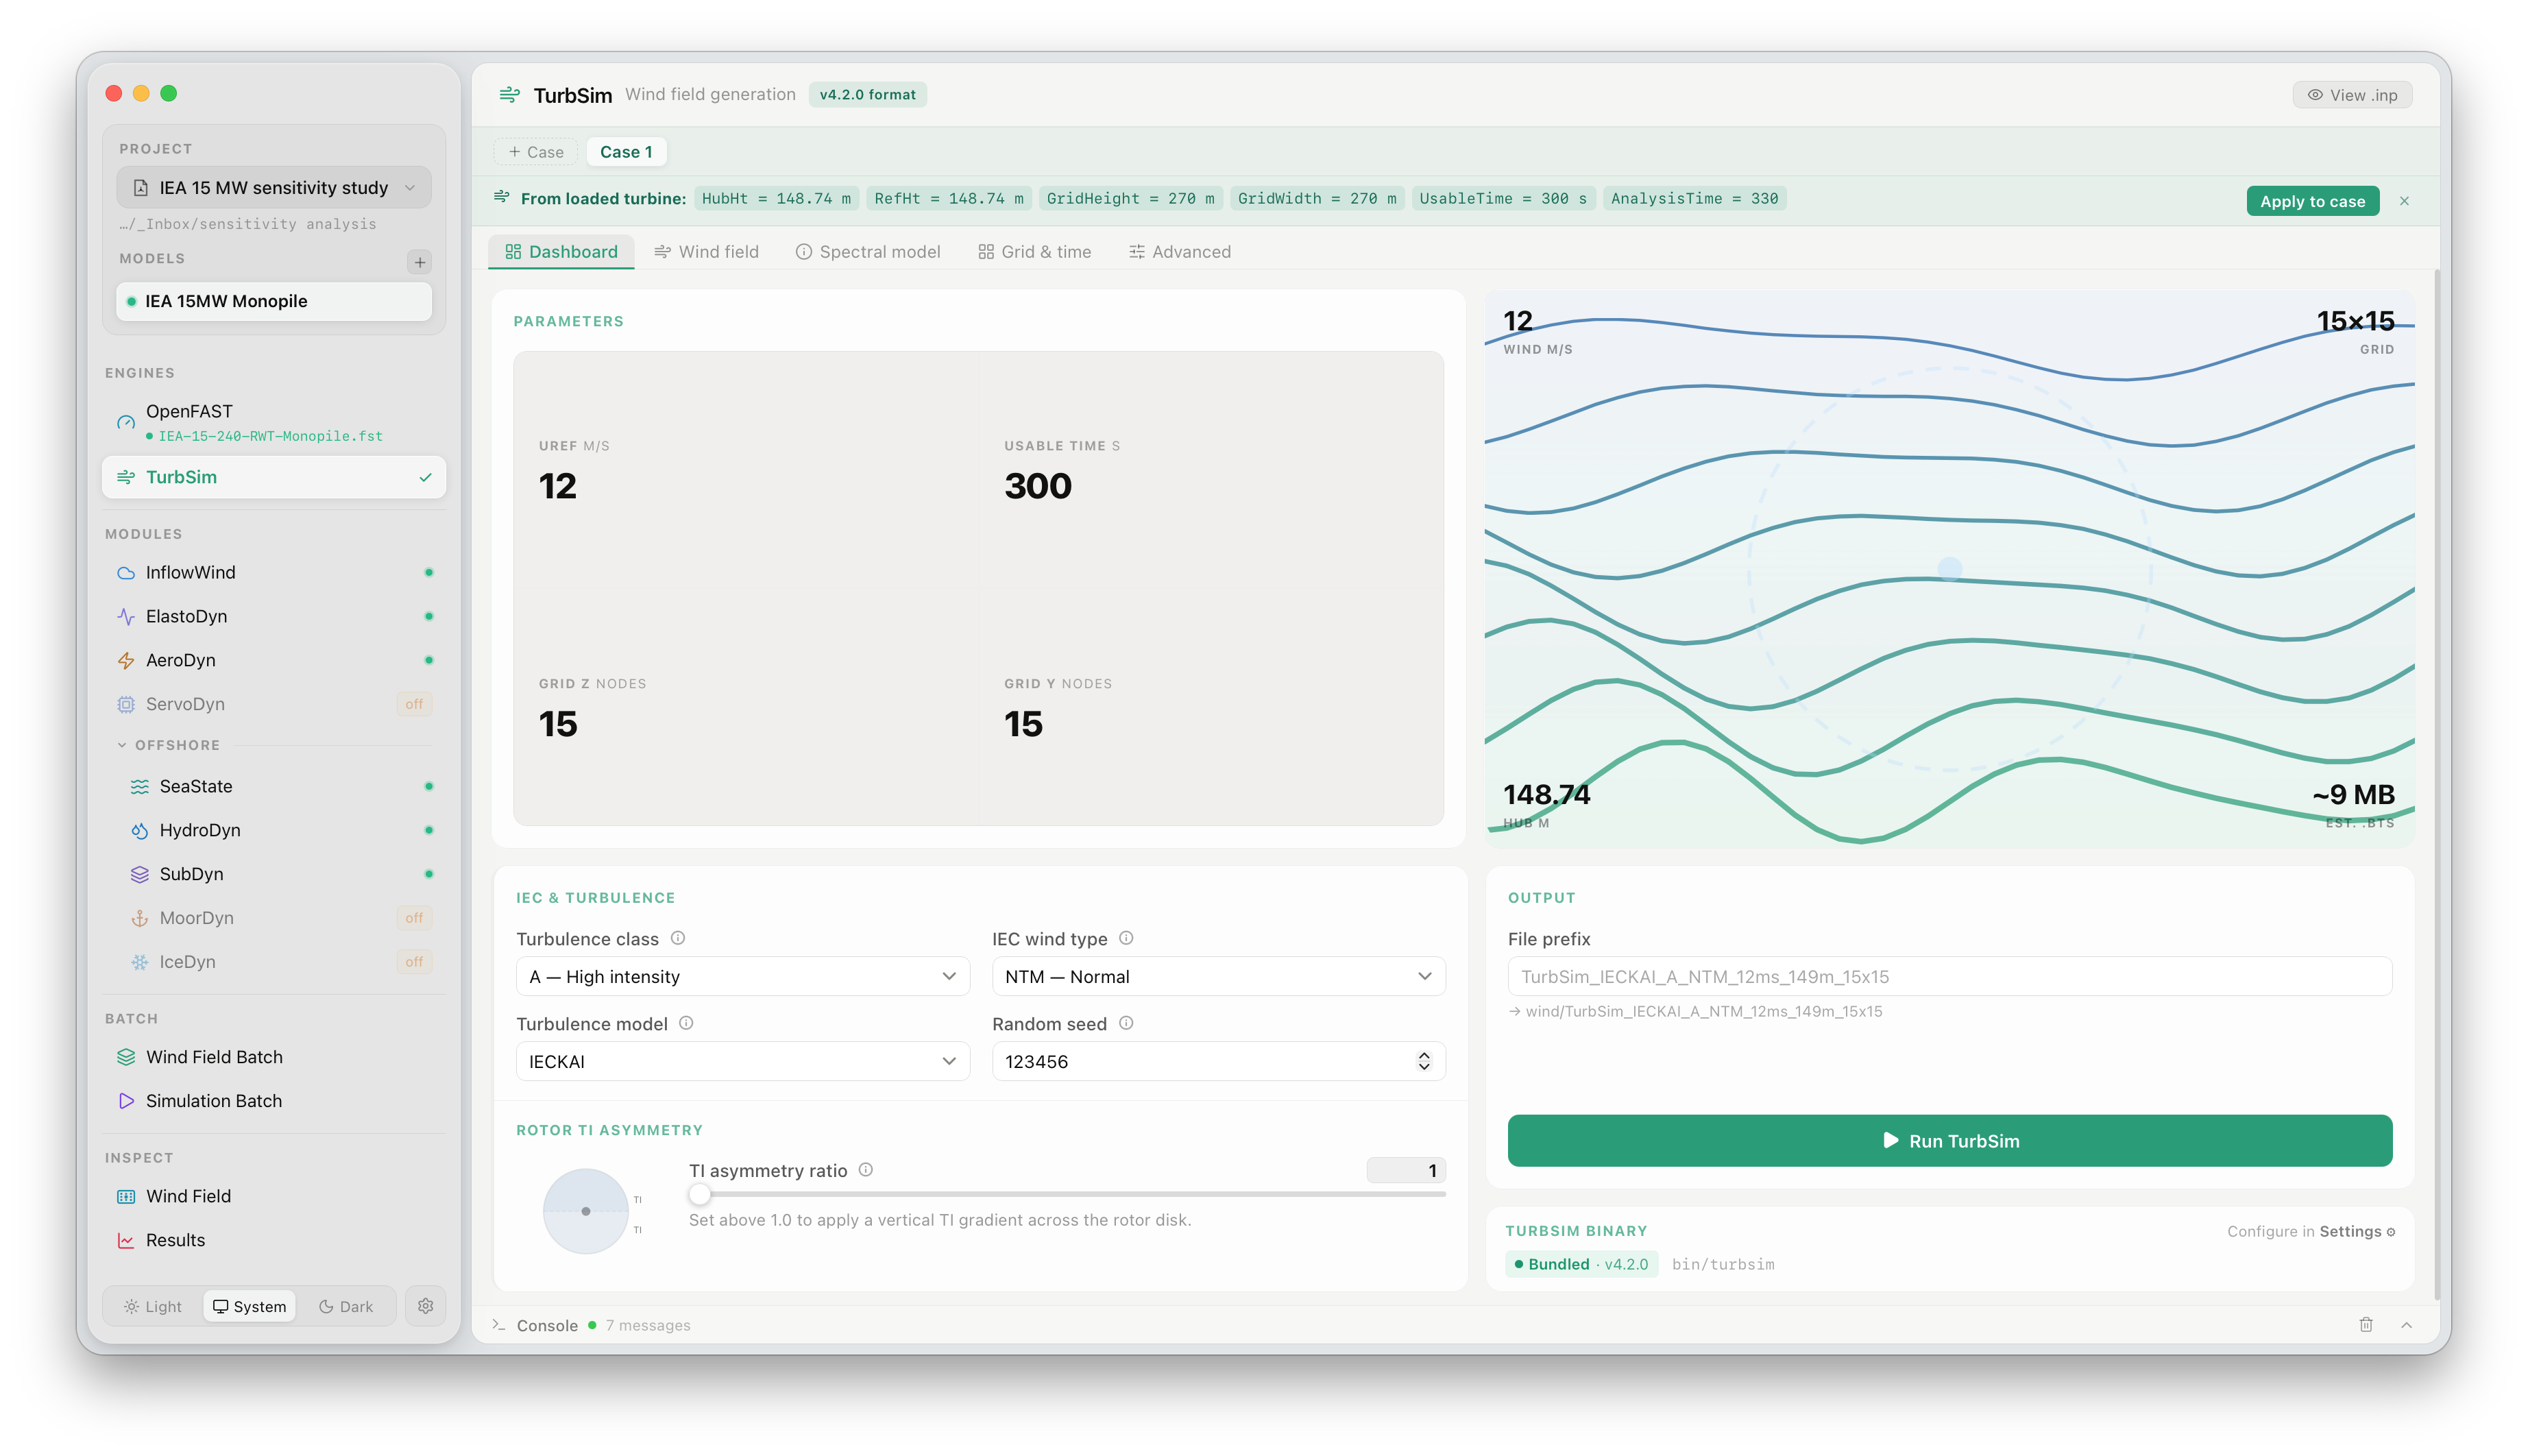Show info for Turbulence class
The height and width of the screenshot is (1456, 2528).
(x=678, y=938)
